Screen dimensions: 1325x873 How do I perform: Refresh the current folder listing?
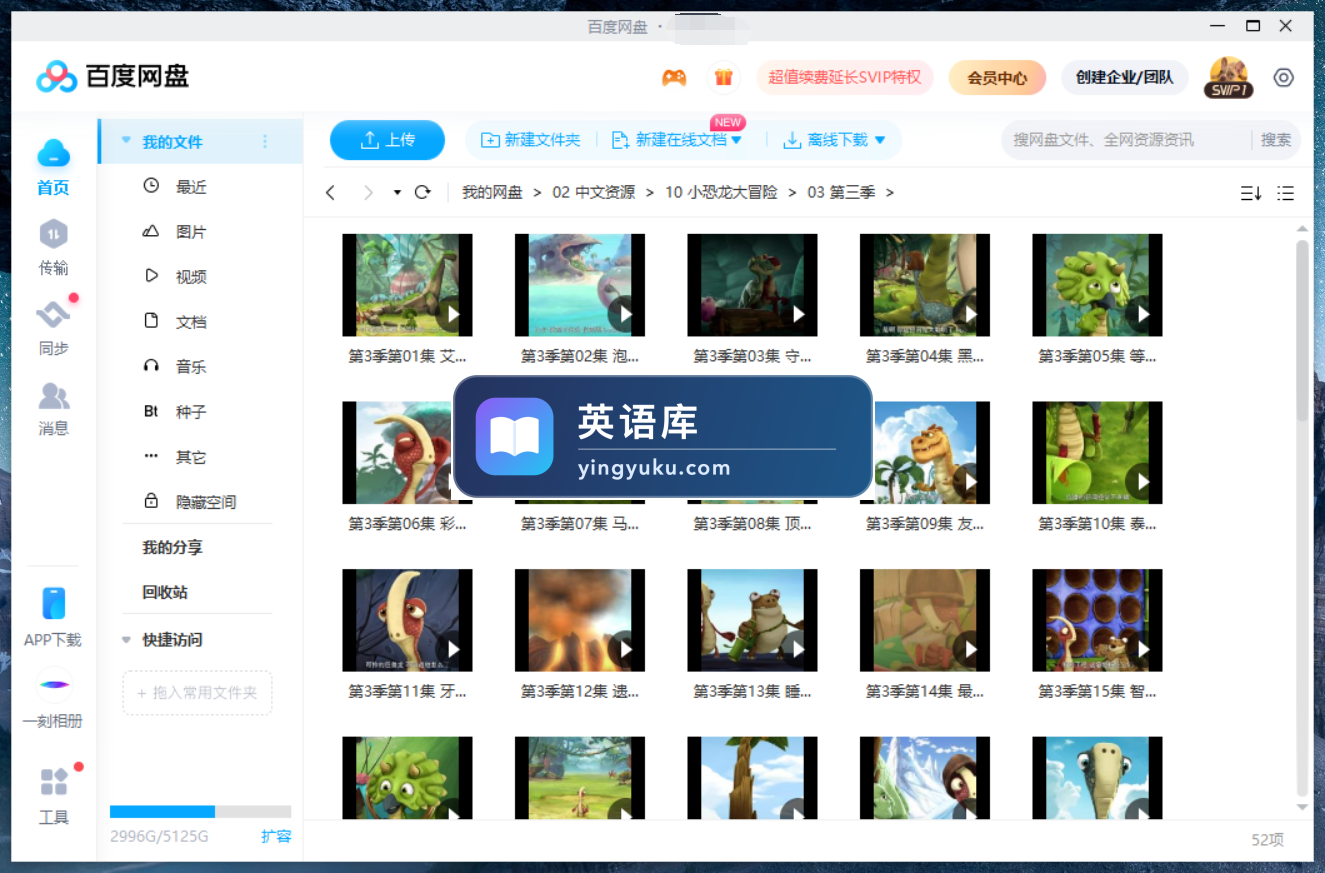pyautogui.click(x=423, y=192)
